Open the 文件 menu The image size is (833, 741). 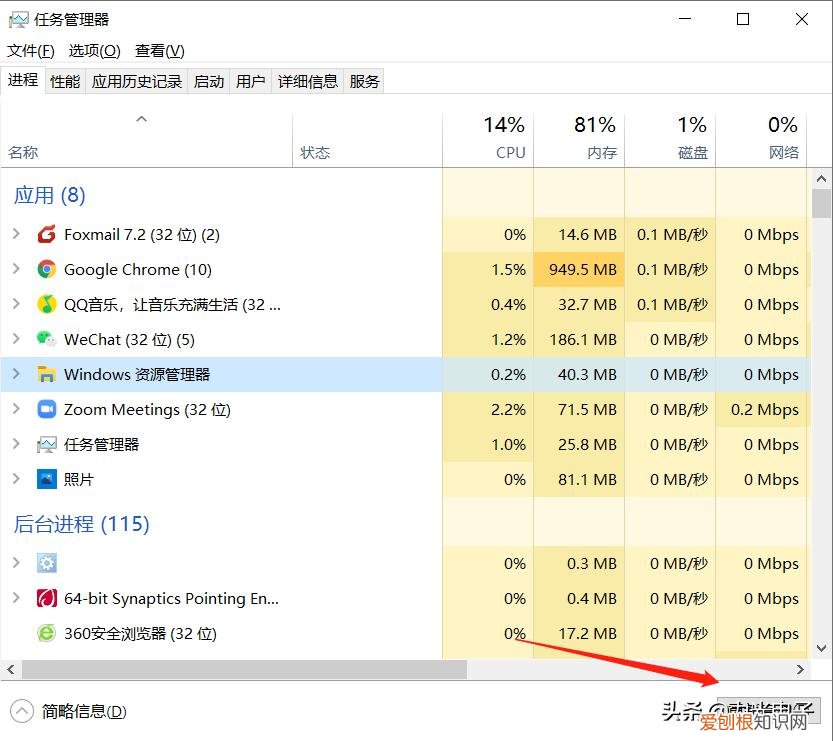(31, 51)
